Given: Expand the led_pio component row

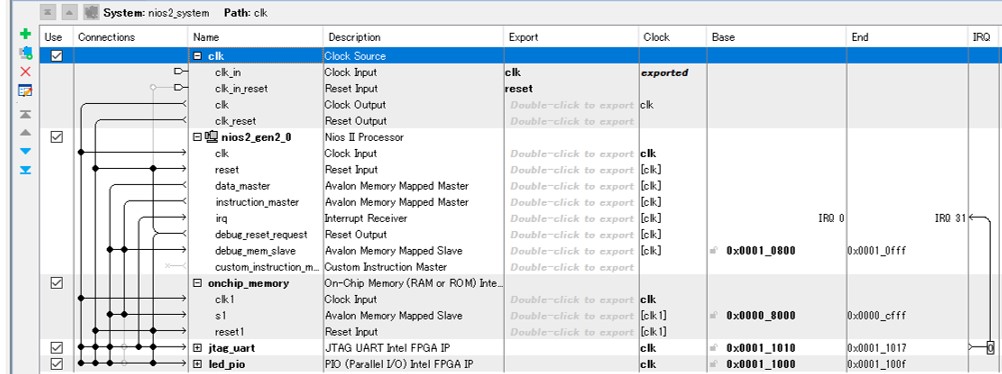Looking at the screenshot, I should pyautogui.click(x=197, y=364).
